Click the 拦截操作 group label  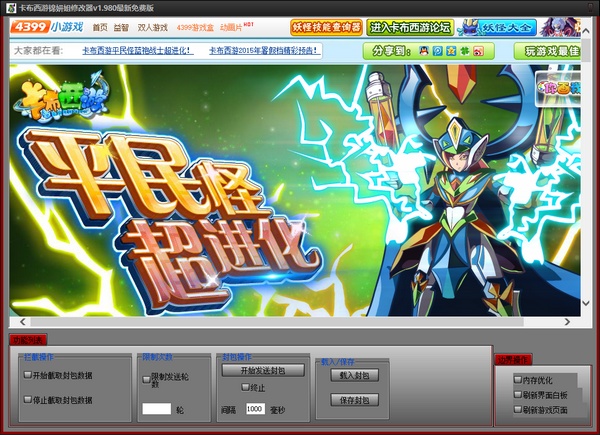coord(39,357)
